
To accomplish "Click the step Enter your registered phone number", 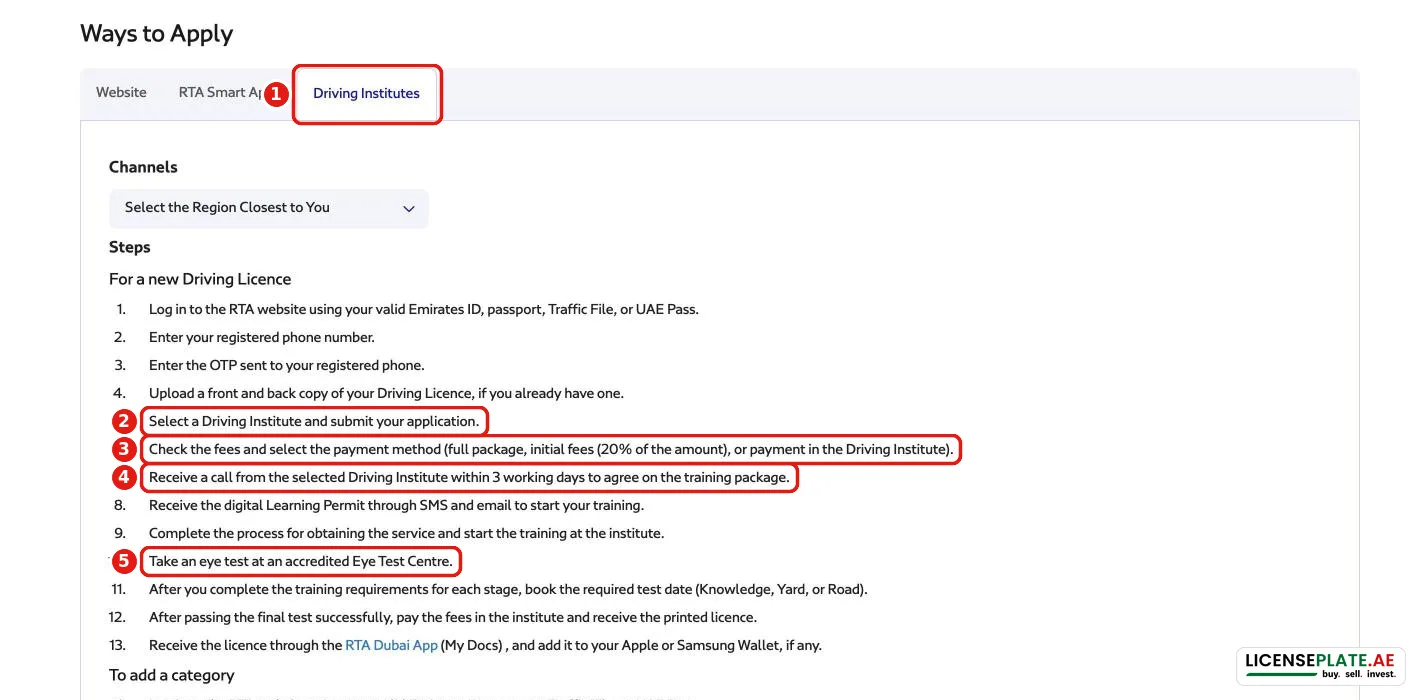I will click(x=262, y=337).
